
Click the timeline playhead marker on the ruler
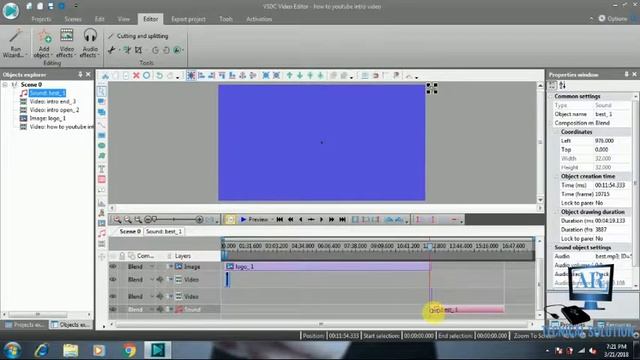point(430,247)
